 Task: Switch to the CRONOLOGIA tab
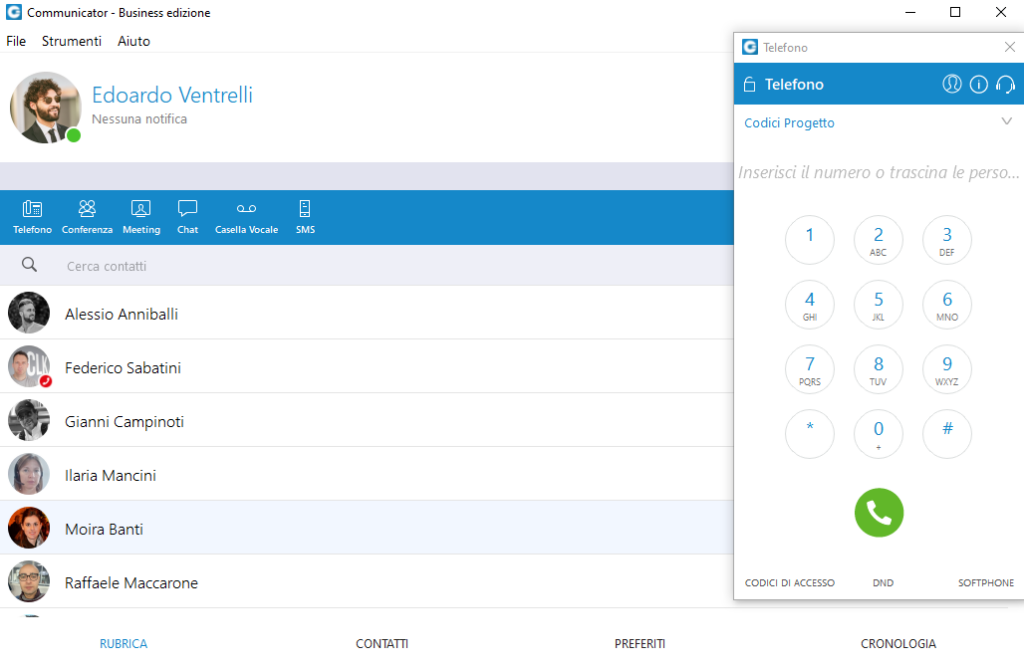pyautogui.click(x=898, y=644)
